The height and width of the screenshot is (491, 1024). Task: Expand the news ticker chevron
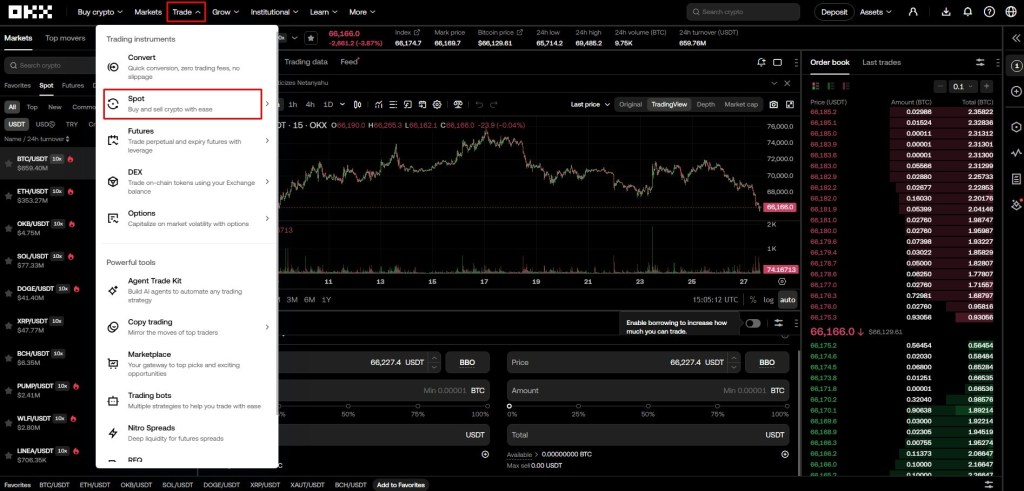(774, 84)
